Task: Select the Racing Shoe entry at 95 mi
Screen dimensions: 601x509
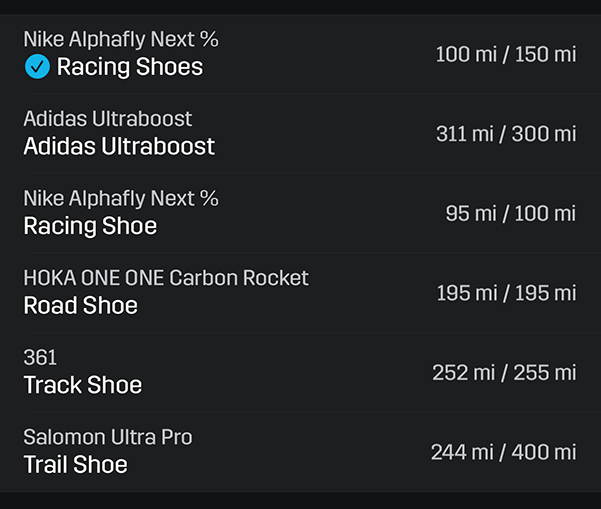Action: coord(300,213)
